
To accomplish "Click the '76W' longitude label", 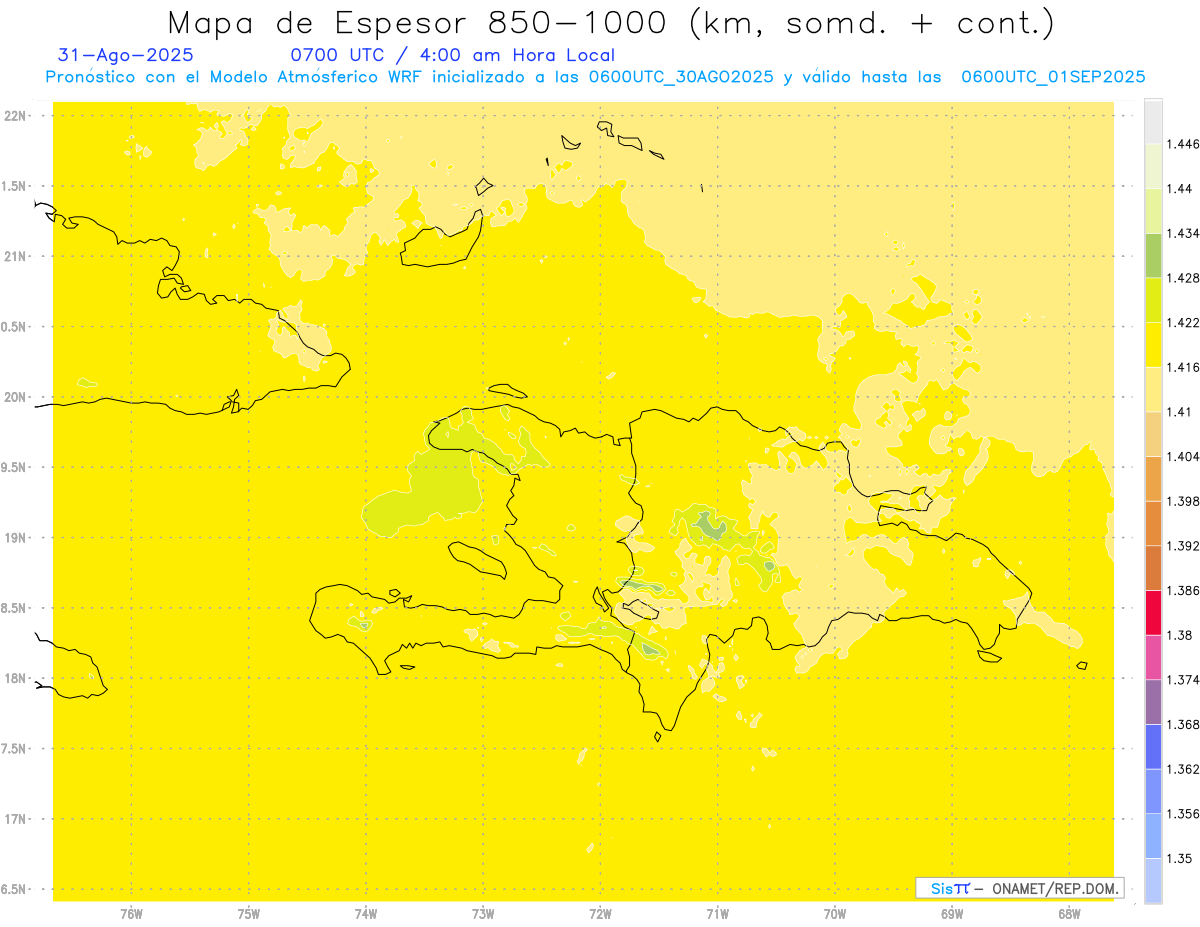I will tap(131, 914).
